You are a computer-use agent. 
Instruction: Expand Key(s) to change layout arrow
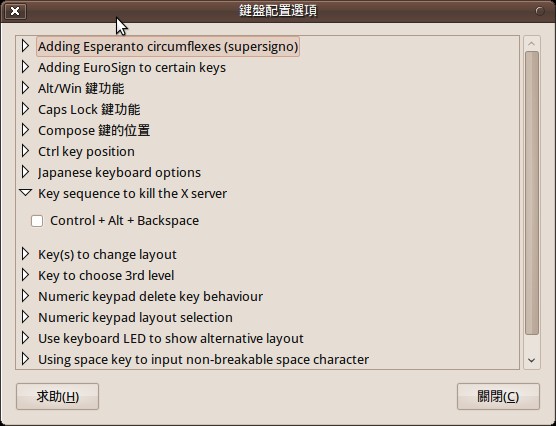point(25,254)
